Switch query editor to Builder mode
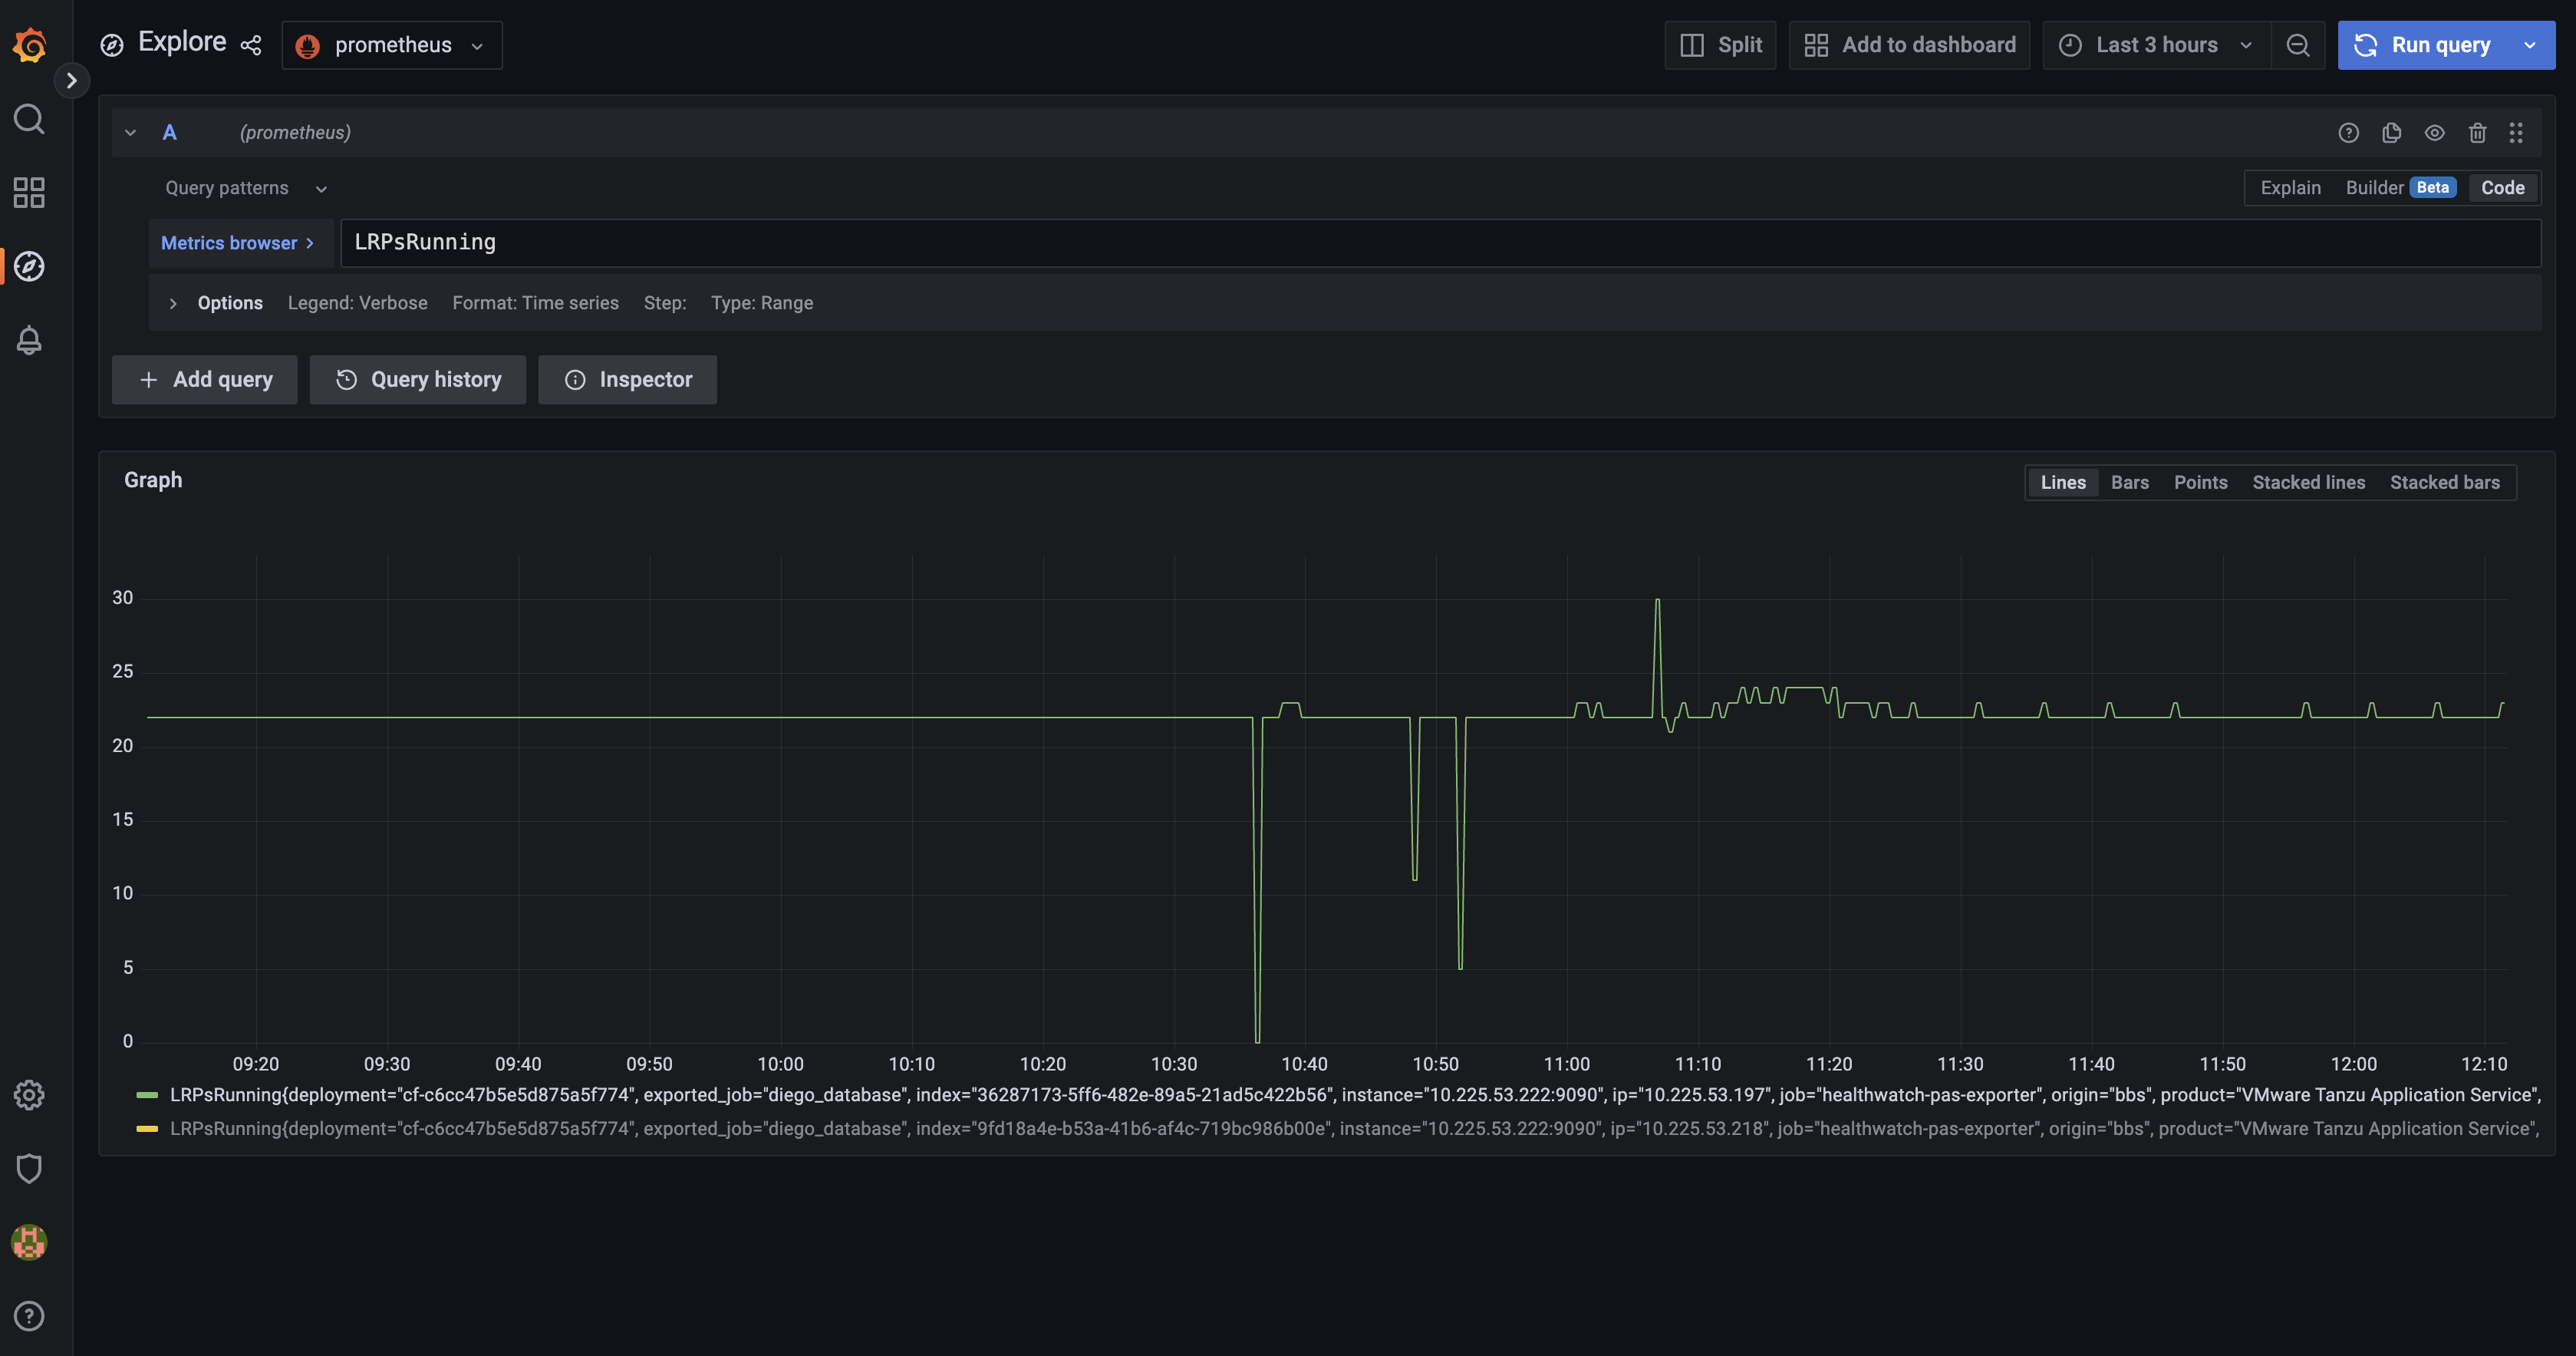Screen dimensions: 2576x1356 2374,188
